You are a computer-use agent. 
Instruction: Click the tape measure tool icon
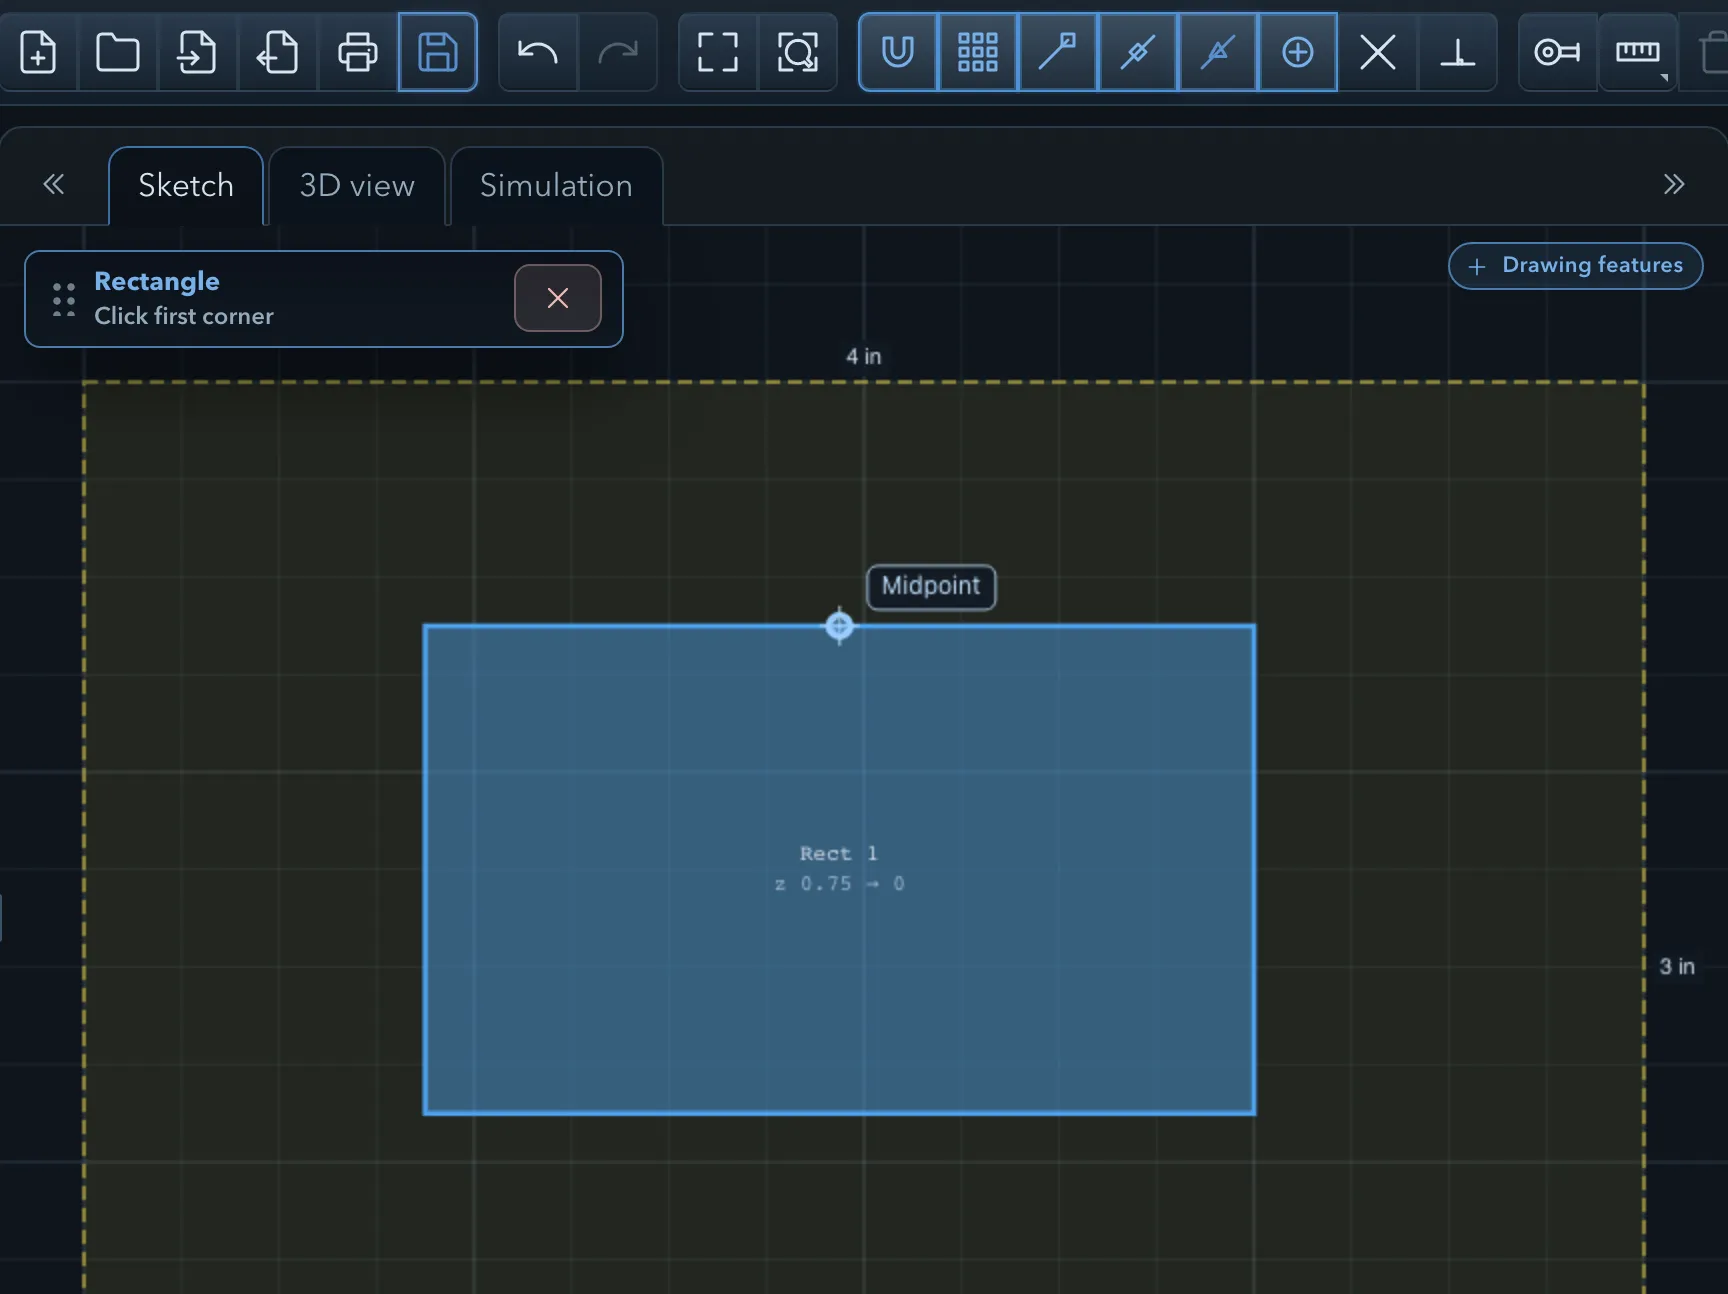[x=1558, y=52]
